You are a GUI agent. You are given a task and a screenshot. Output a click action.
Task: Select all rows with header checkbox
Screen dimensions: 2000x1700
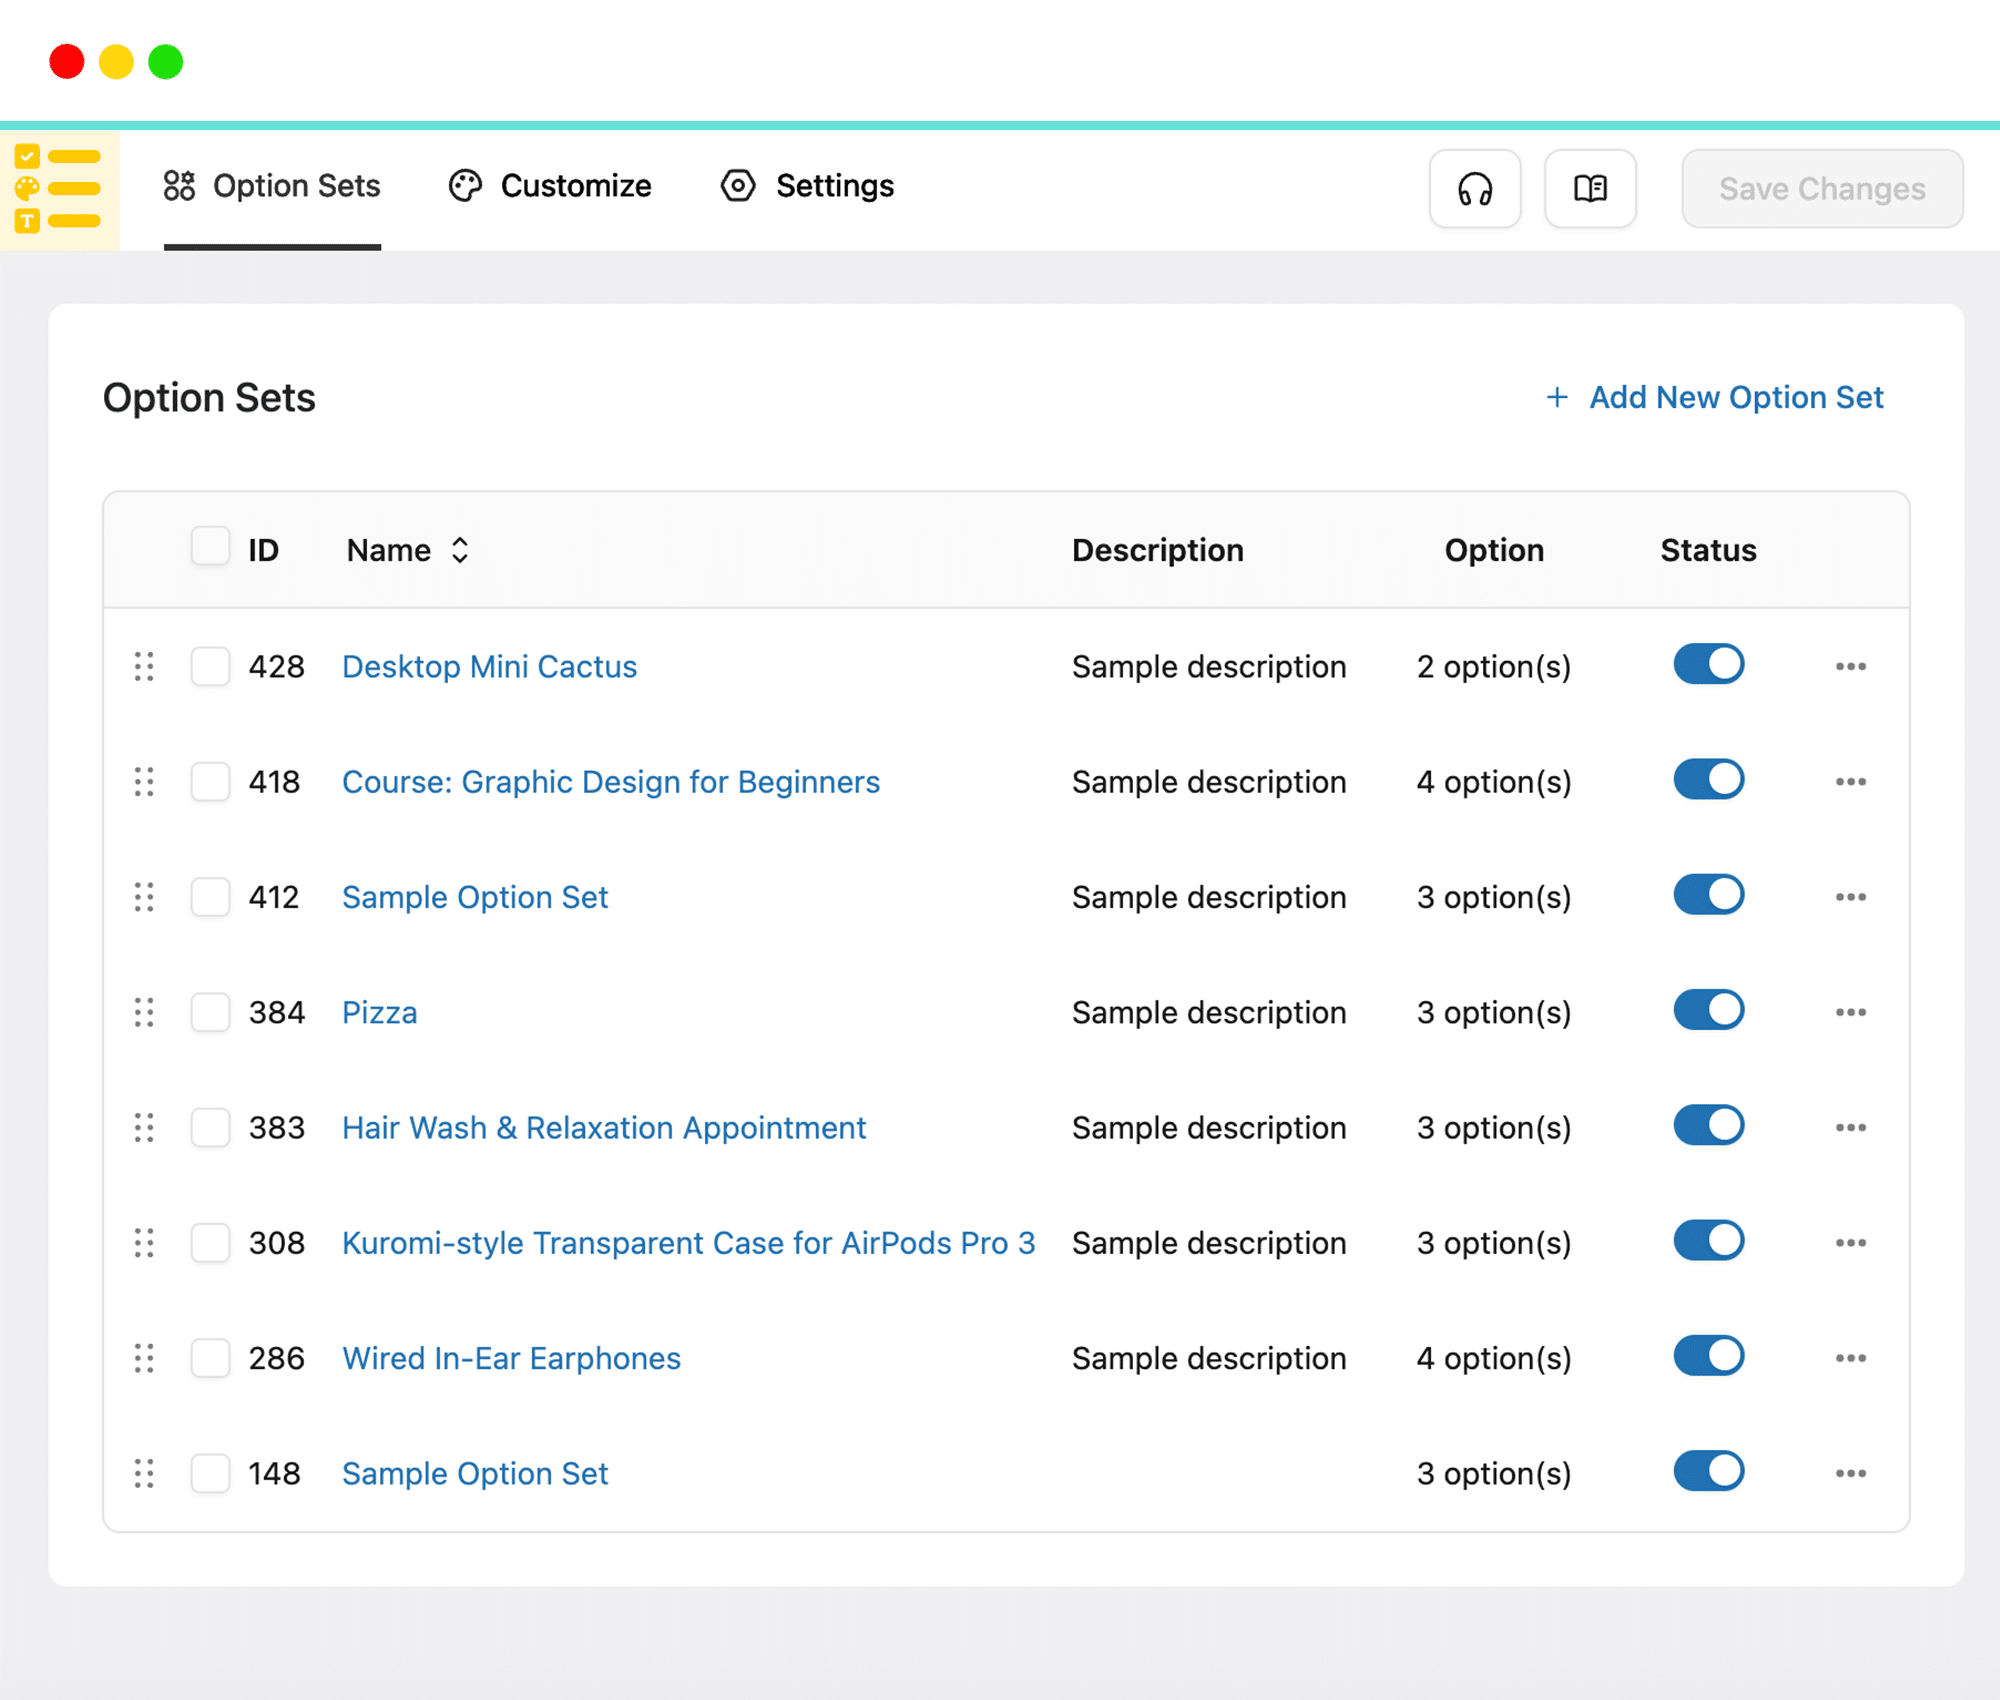coord(210,547)
